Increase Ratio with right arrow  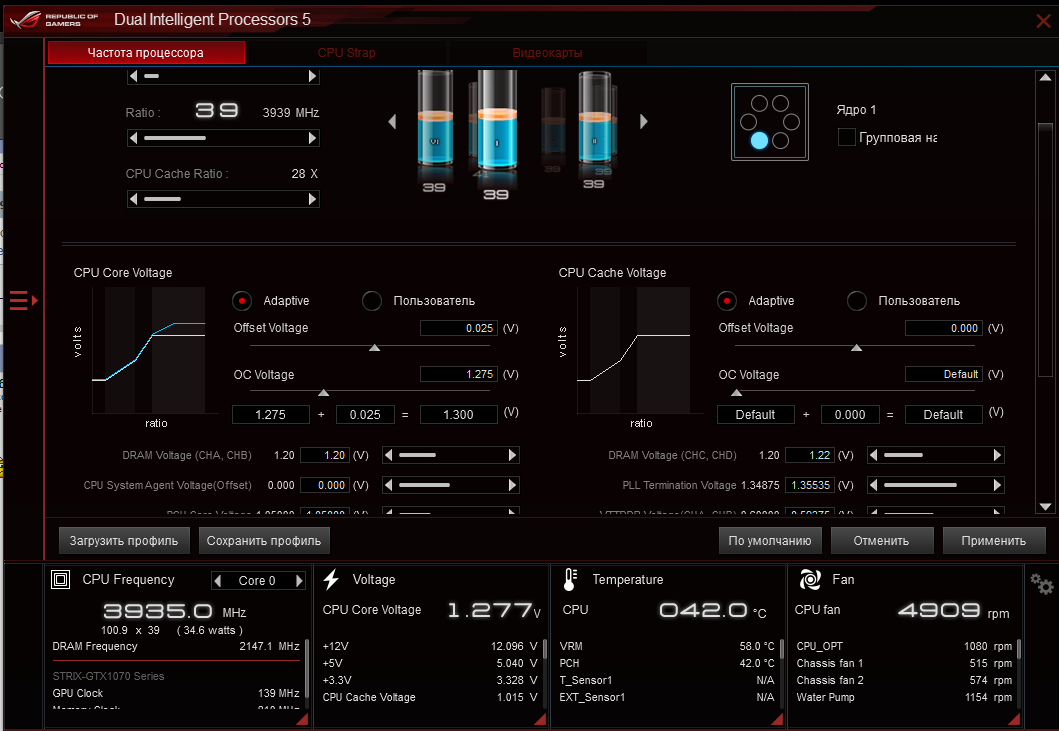pos(312,138)
